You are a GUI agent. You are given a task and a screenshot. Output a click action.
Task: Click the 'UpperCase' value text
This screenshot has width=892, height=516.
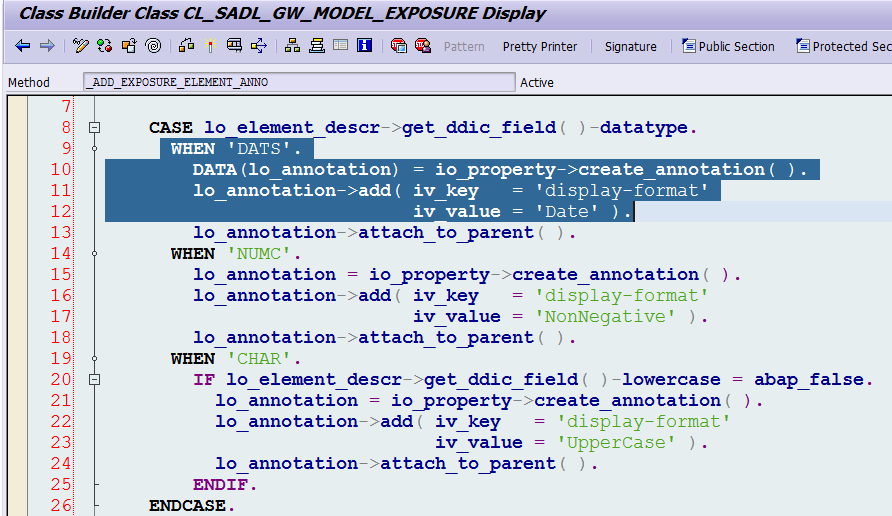616,443
